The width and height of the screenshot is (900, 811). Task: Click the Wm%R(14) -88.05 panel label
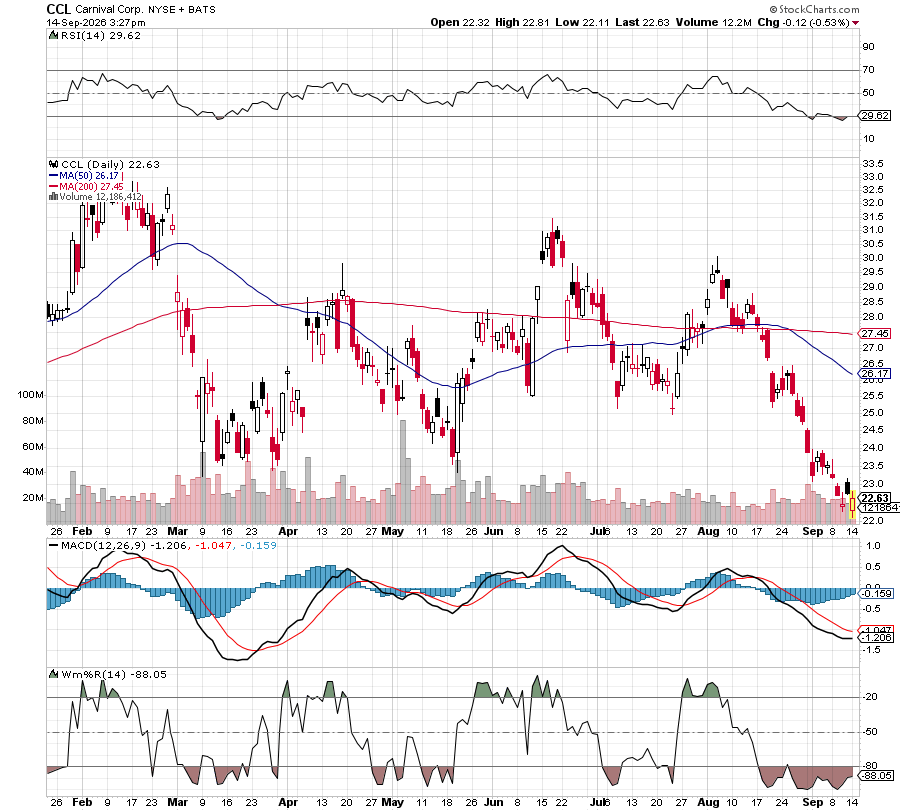[114, 674]
